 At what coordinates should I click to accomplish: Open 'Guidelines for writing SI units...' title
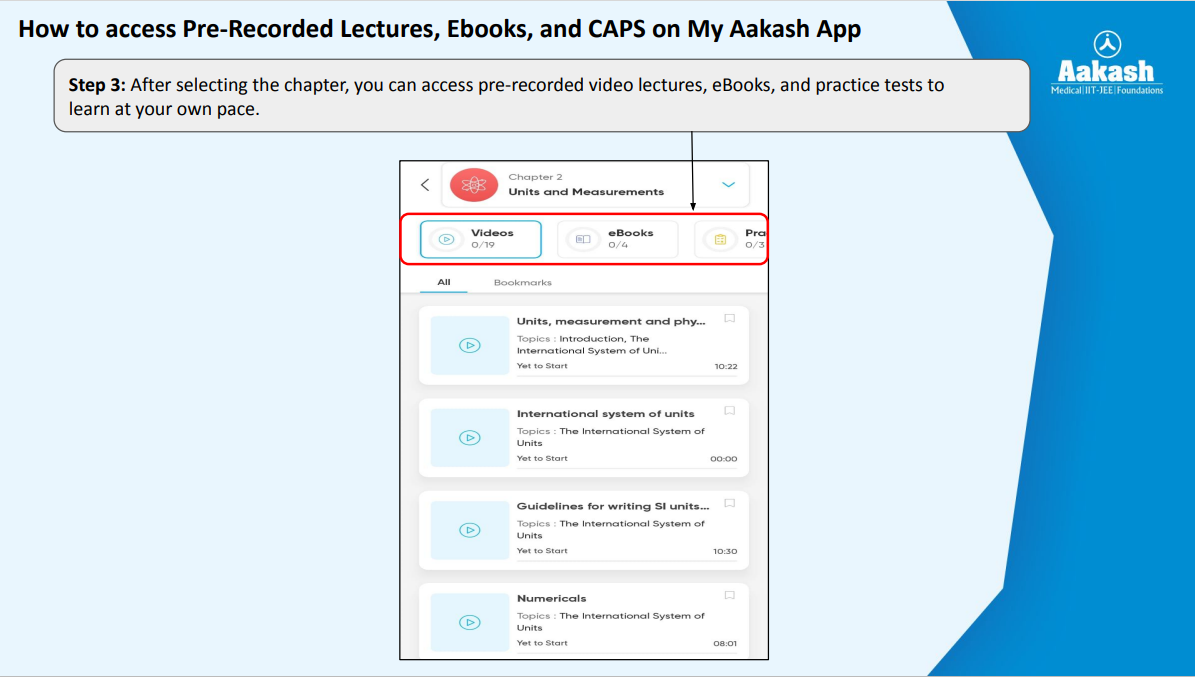click(613, 506)
